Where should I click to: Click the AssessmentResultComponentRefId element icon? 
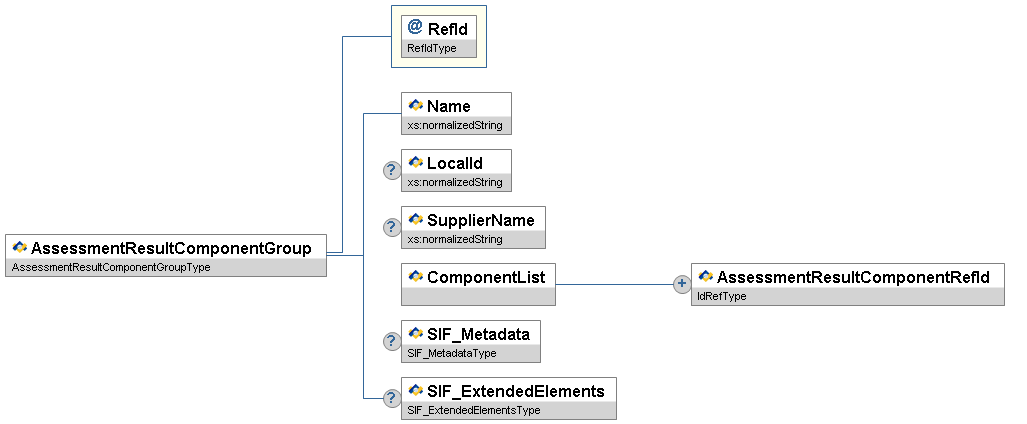pos(705,276)
